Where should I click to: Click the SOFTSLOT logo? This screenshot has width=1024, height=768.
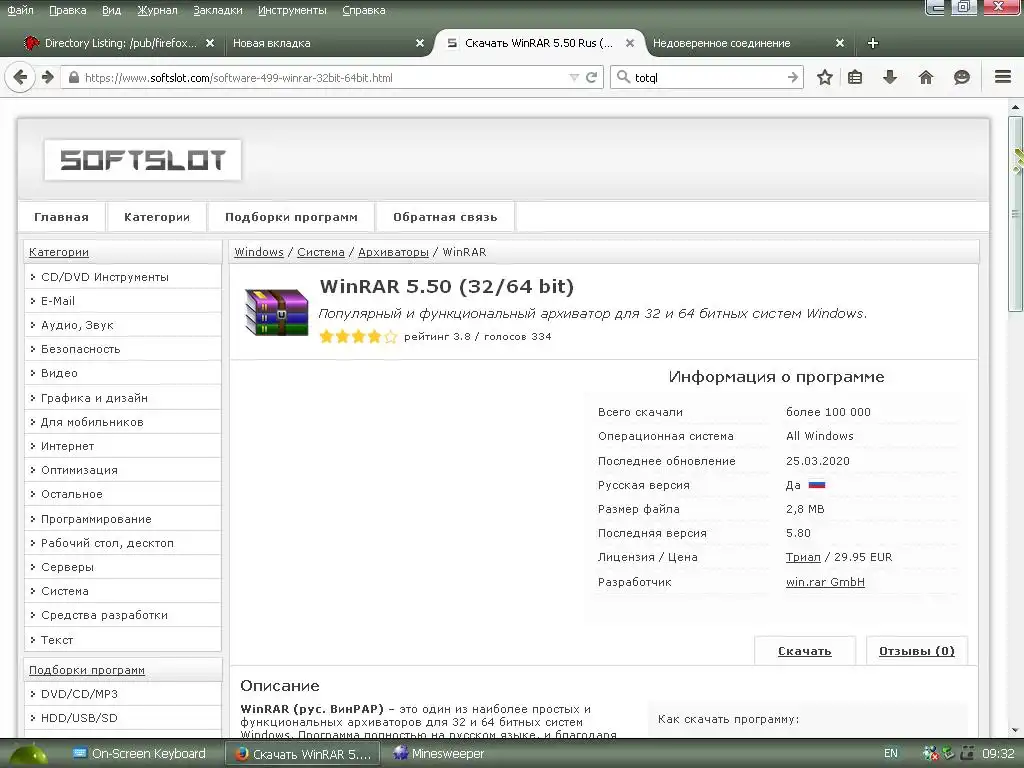point(142,160)
